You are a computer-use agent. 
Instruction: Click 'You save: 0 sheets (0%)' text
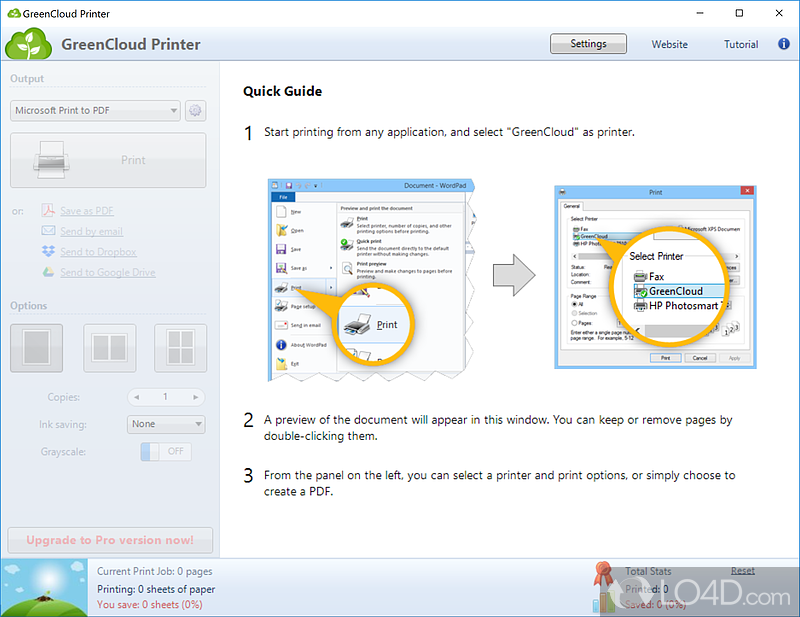(150, 605)
